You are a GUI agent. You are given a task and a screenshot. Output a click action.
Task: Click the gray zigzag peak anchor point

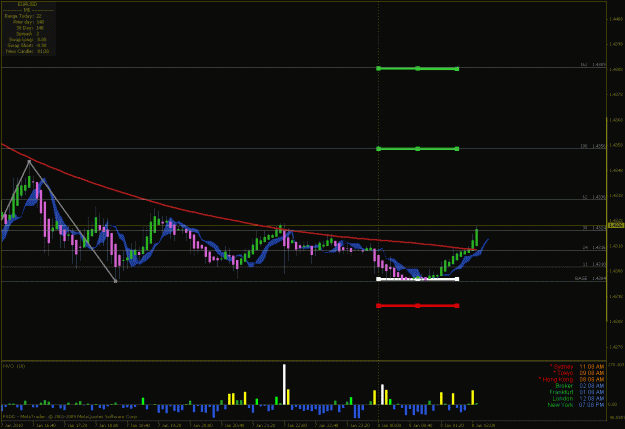tap(29, 161)
